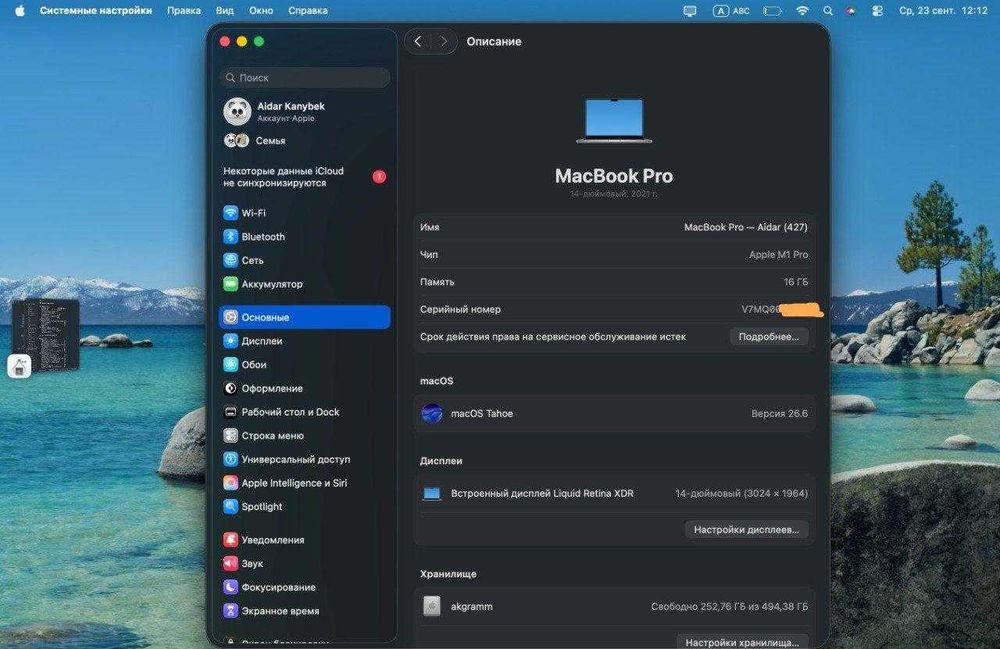Open Bluetooth settings in sidebar
Screen dimensions: 1000x649
point(254,237)
